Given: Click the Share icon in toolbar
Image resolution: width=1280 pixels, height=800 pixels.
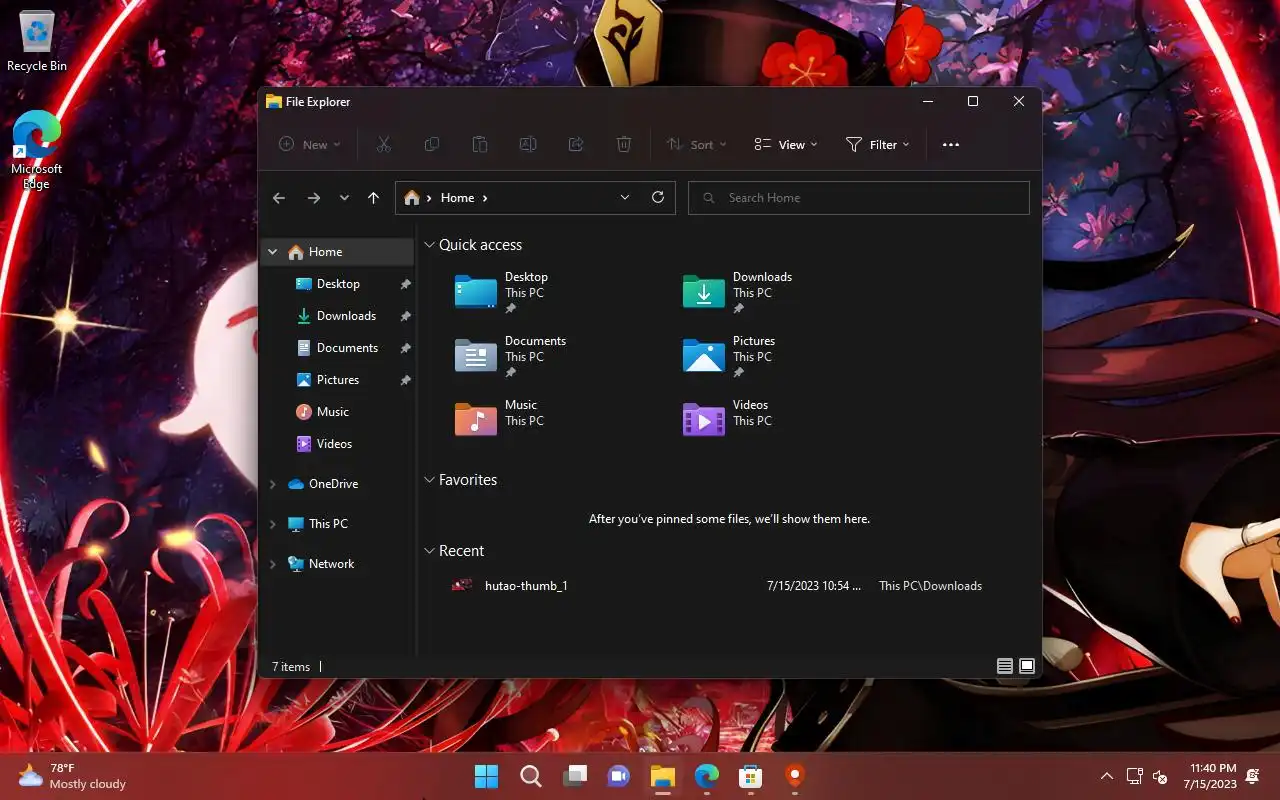Looking at the screenshot, I should (576, 144).
